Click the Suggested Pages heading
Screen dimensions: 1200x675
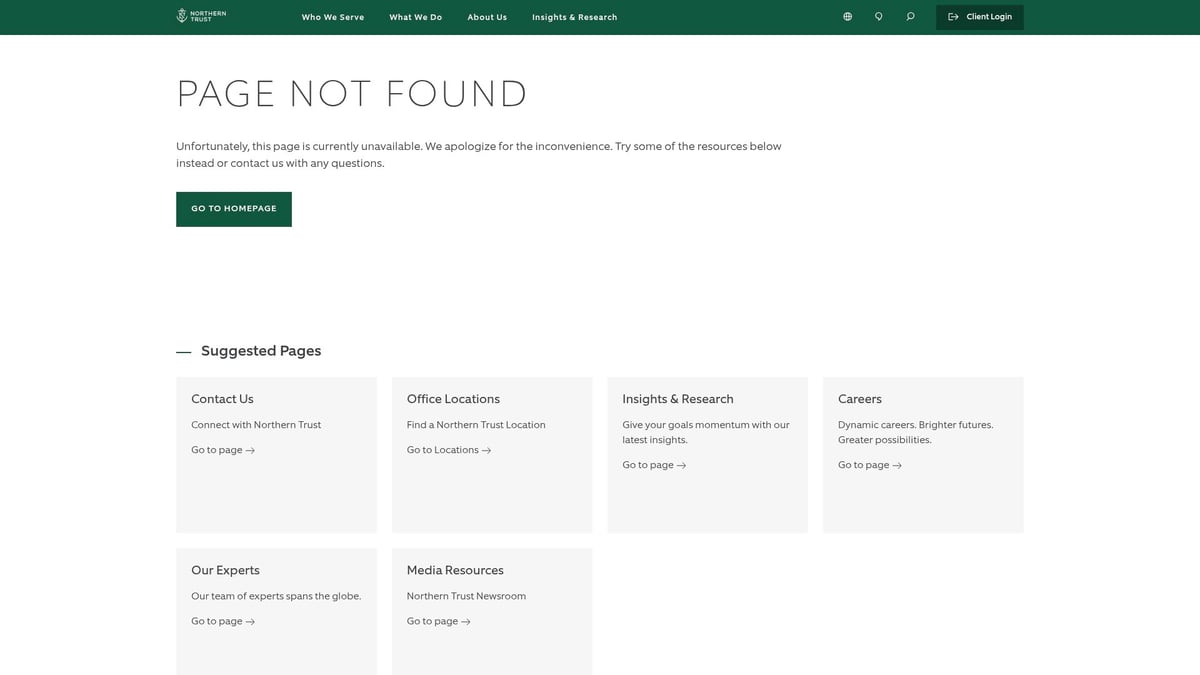[261, 351]
